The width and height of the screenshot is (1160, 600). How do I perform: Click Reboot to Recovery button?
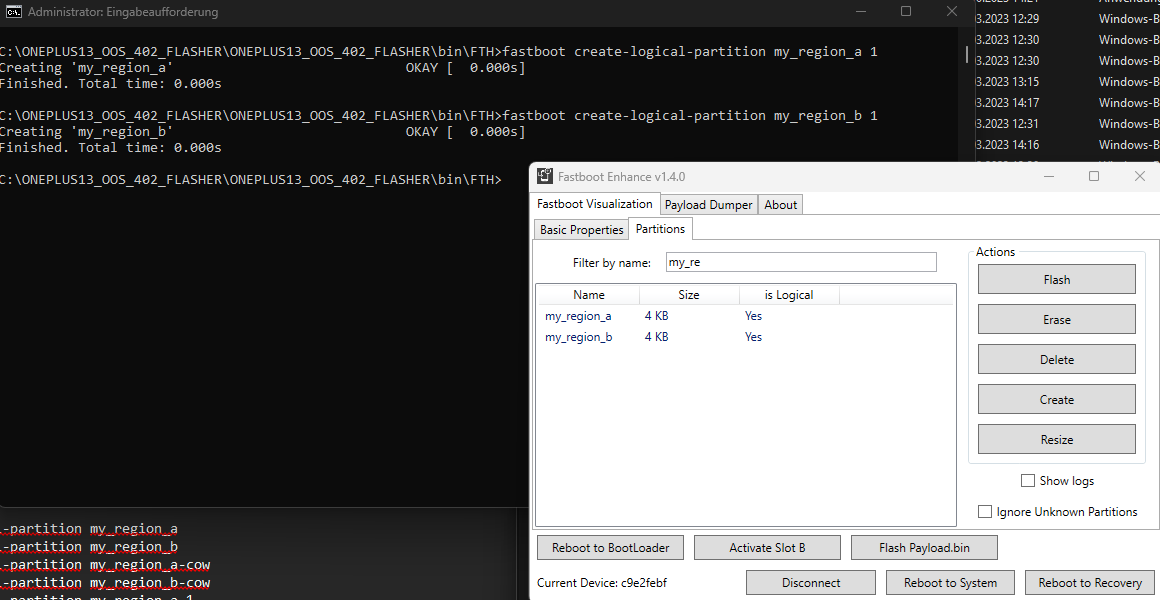pyautogui.click(x=1090, y=583)
